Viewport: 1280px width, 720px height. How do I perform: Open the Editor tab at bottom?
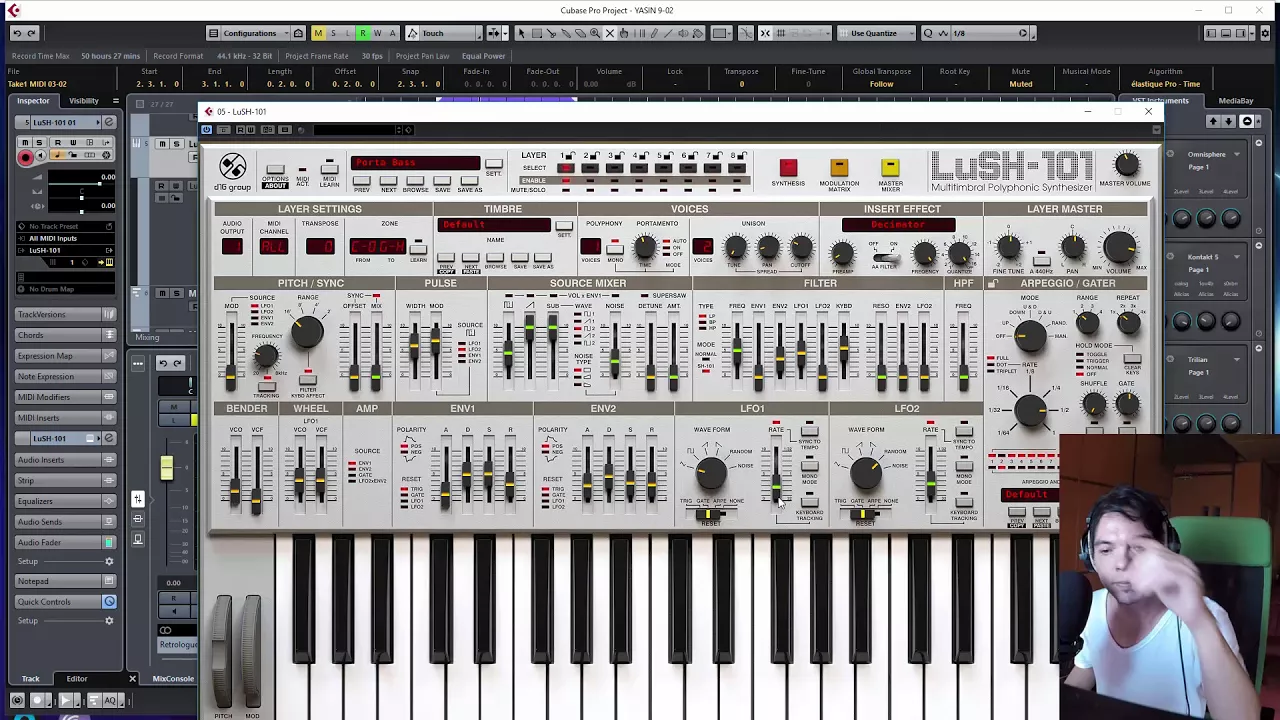77,679
